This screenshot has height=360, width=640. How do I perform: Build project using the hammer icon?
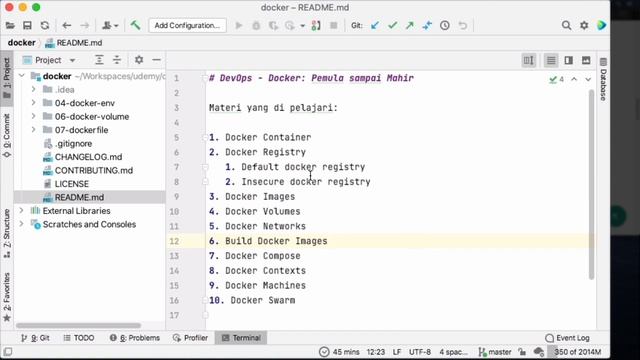pos(135,25)
